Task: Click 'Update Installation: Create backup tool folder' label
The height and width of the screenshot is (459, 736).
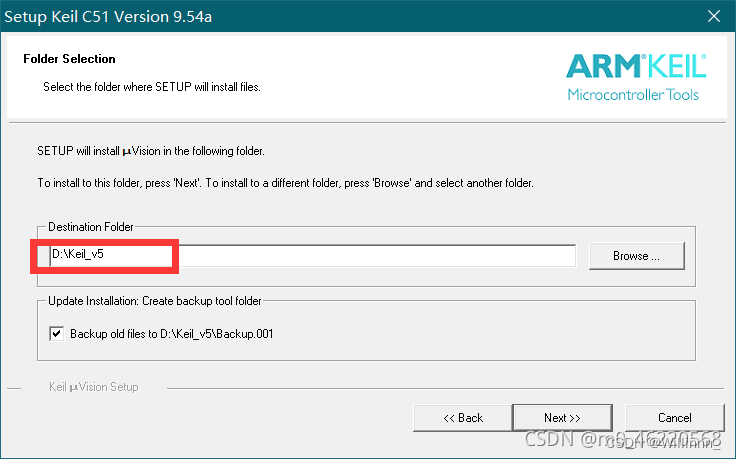Action: pyautogui.click(x=155, y=301)
